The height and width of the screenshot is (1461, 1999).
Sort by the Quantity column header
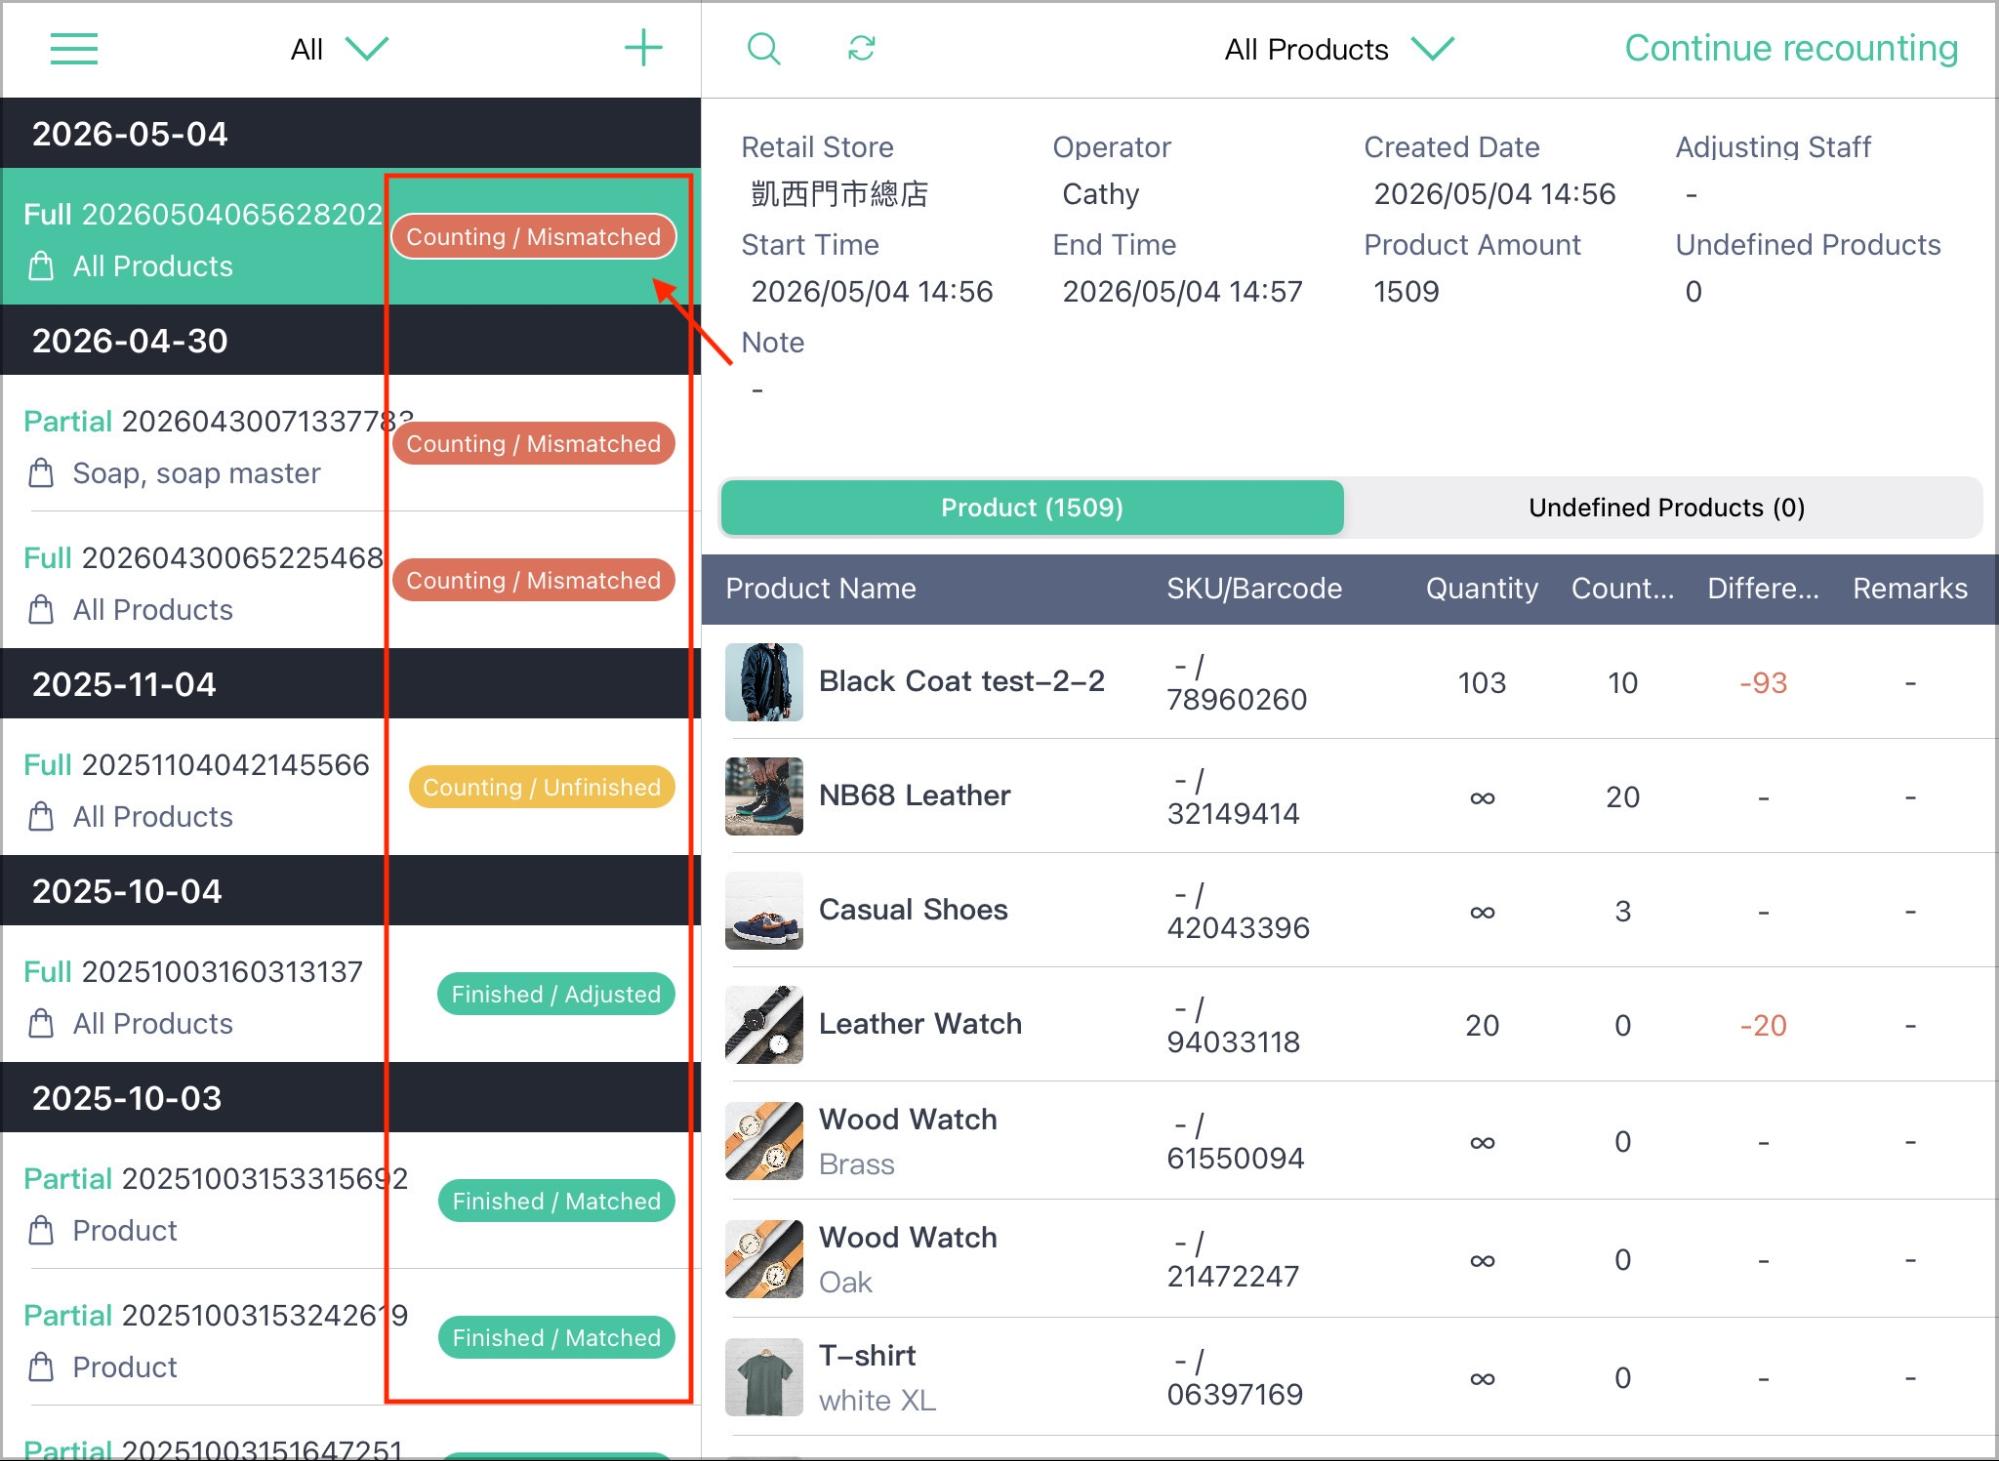tap(1481, 588)
